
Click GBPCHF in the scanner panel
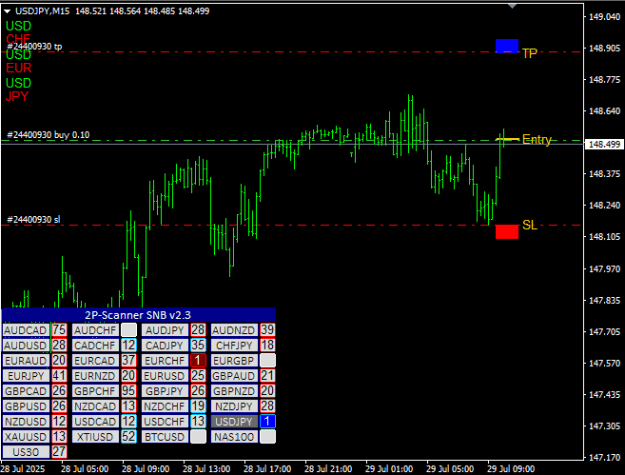pos(95,391)
